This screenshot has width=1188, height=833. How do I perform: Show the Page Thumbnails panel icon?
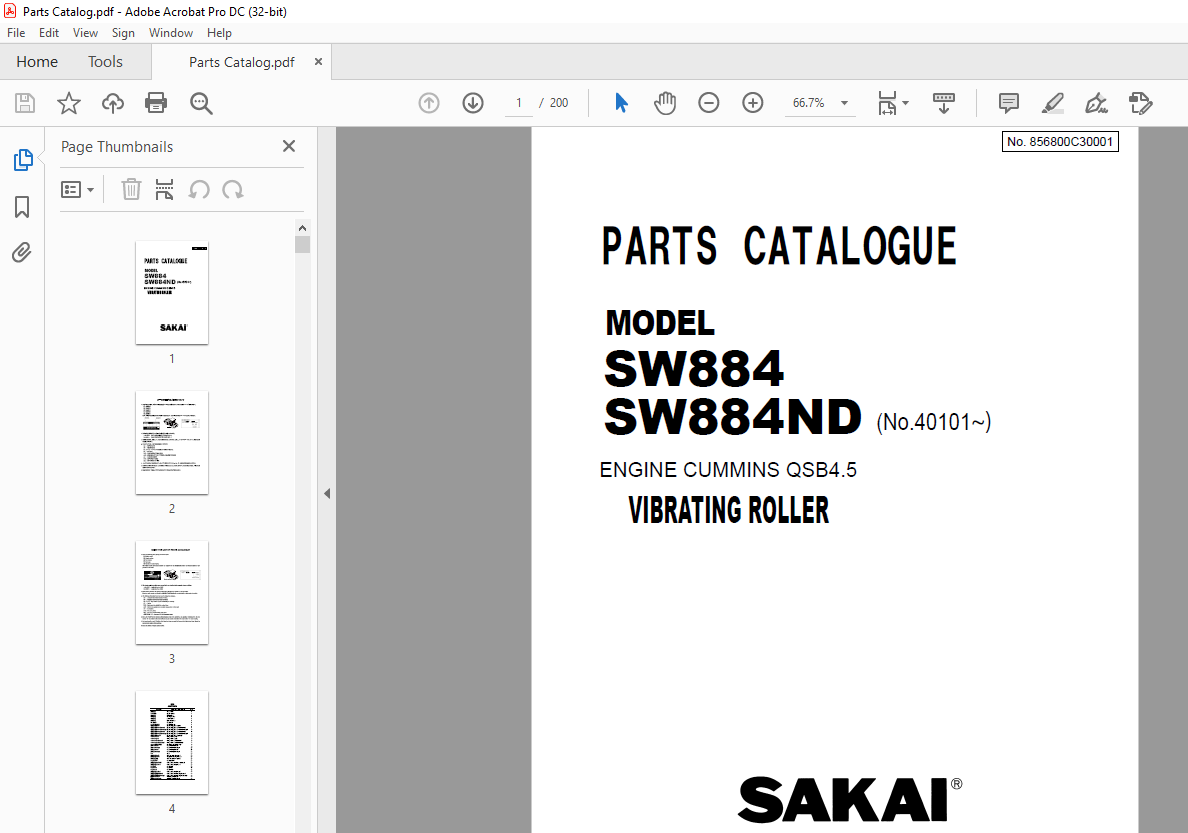click(x=23, y=160)
